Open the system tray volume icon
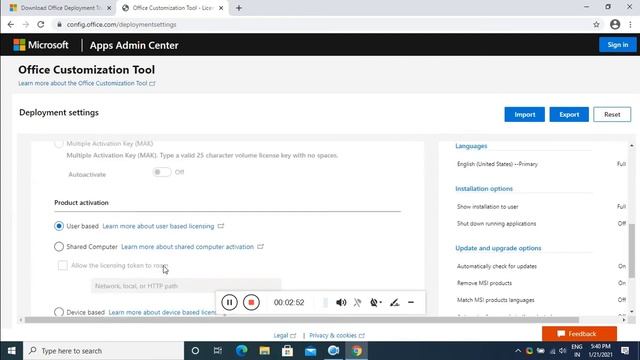 [562, 351]
